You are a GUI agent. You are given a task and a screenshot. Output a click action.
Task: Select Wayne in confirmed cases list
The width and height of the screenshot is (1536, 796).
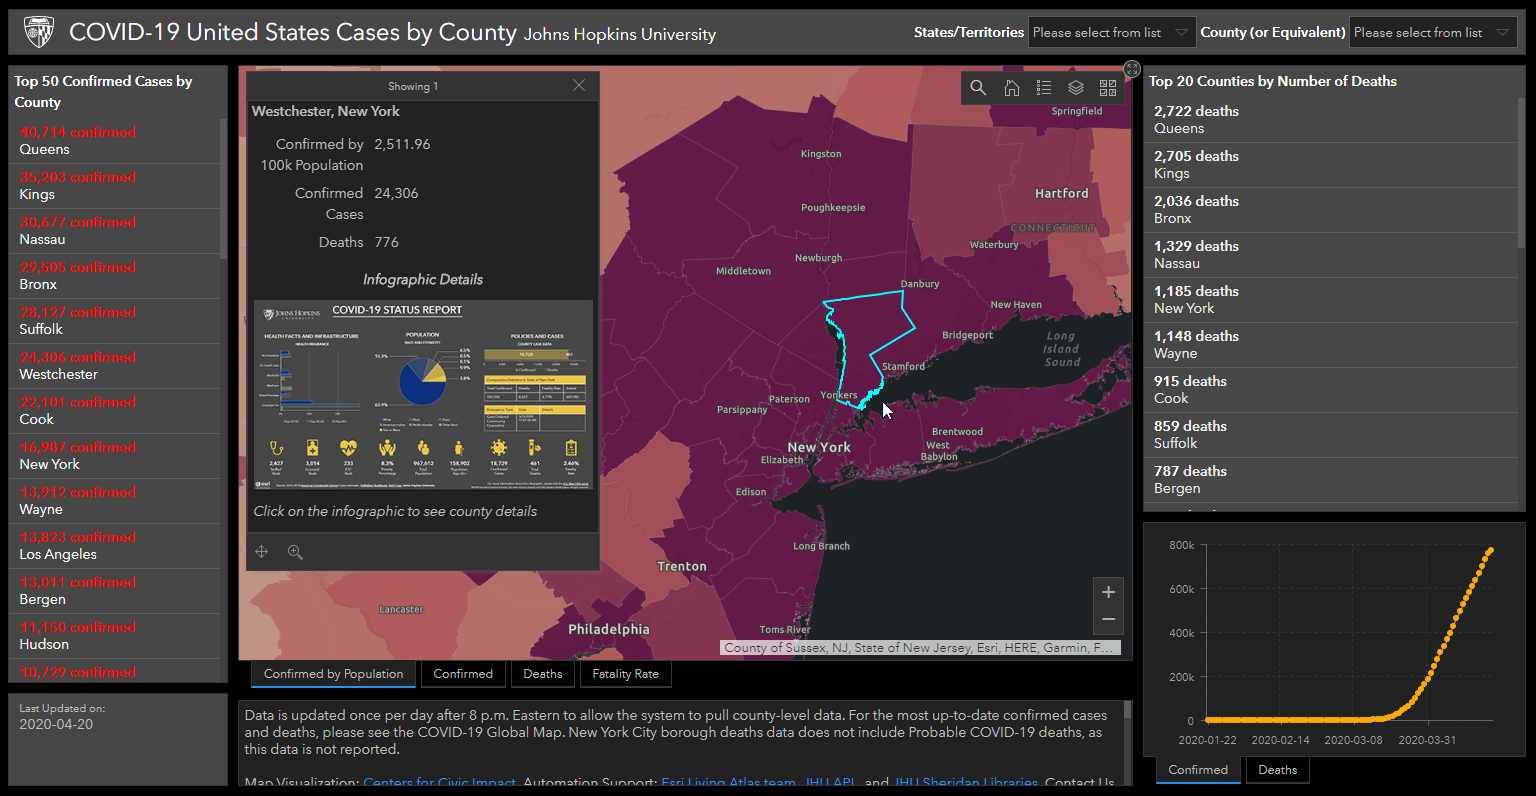coord(114,501)
